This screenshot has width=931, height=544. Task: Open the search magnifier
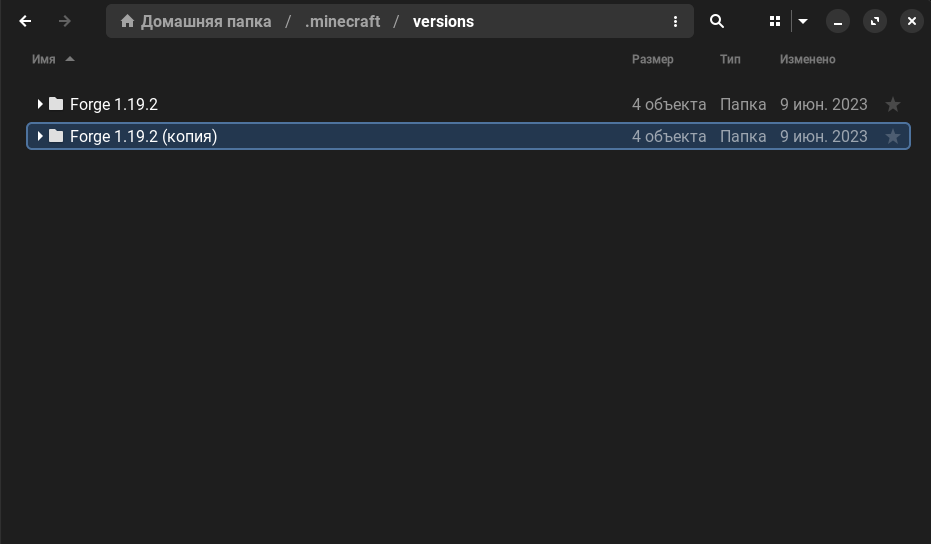coord(717,21)
